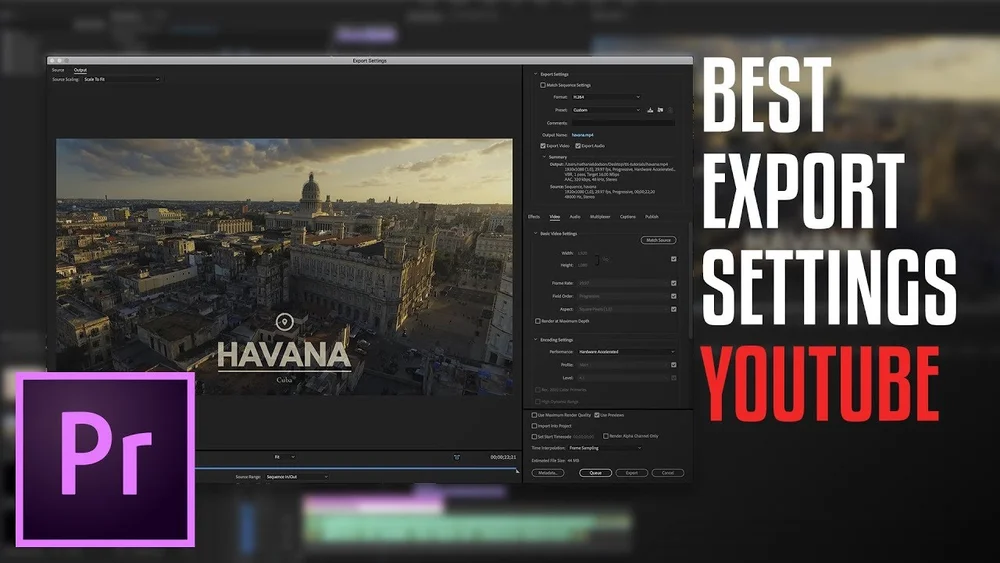
Task: Check Render Alpha Channel Only
Action: coord(606,436)
